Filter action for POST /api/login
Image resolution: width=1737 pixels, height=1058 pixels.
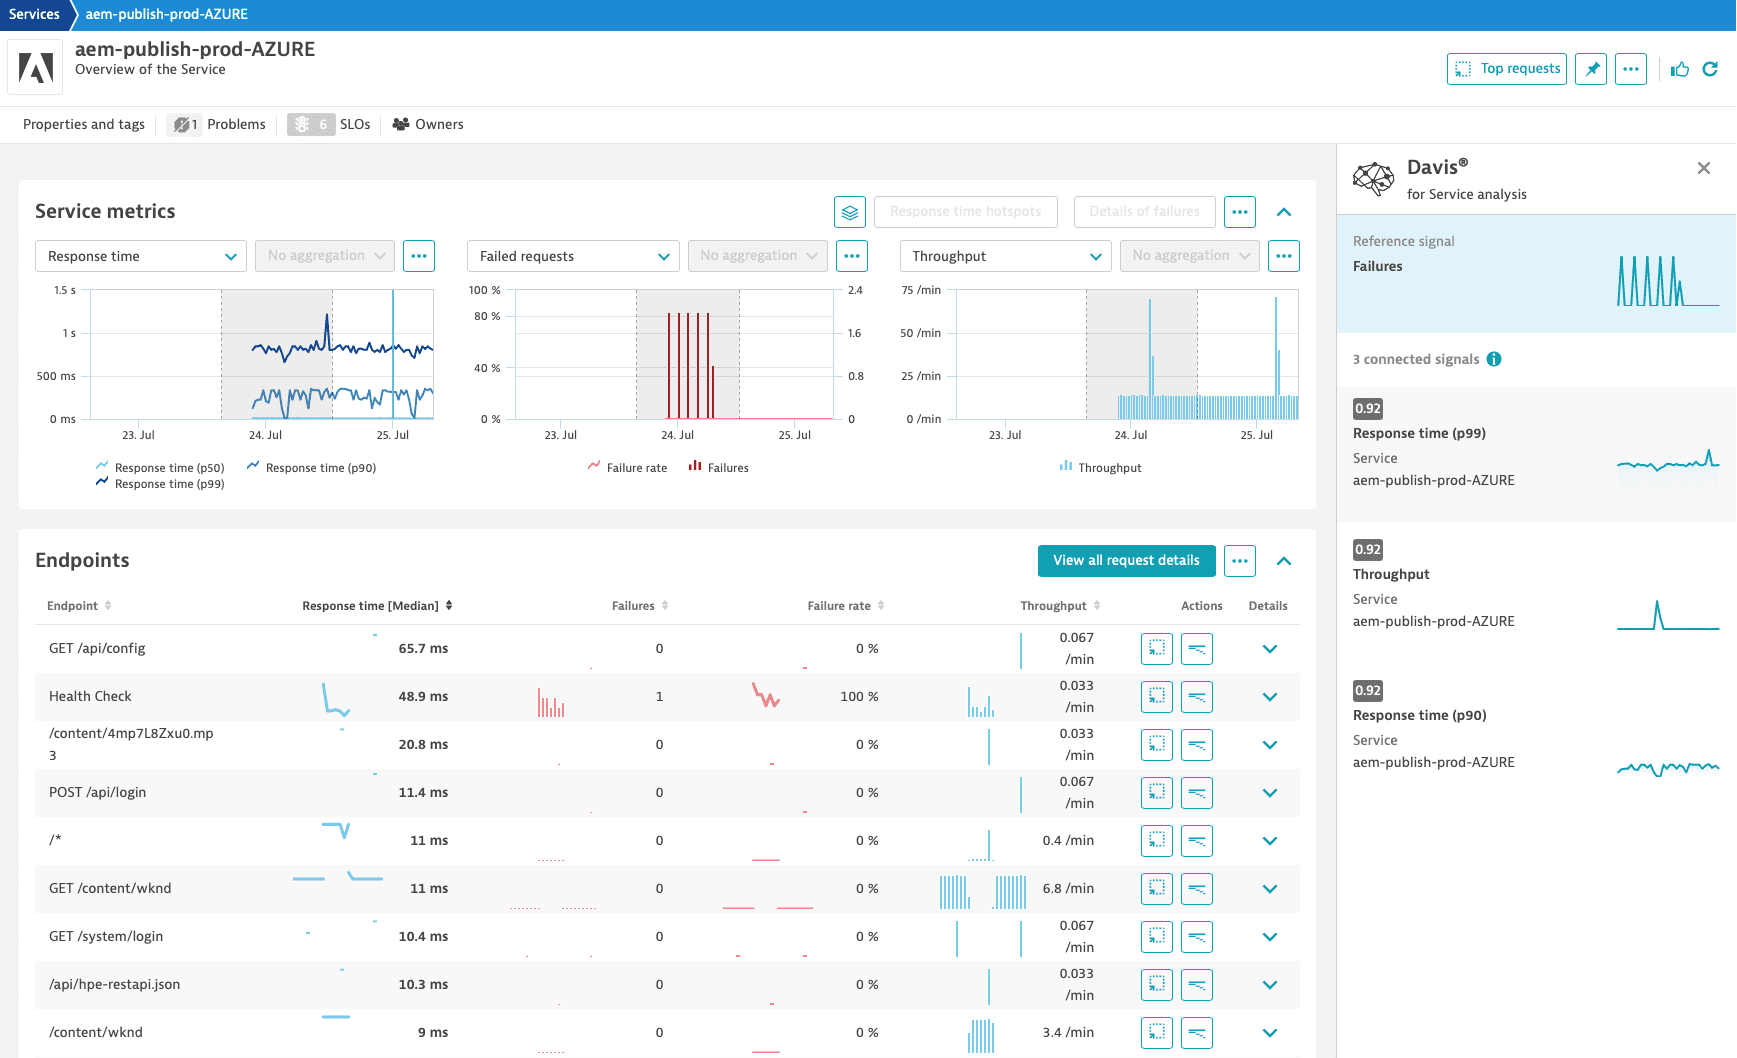point(1197,793)
